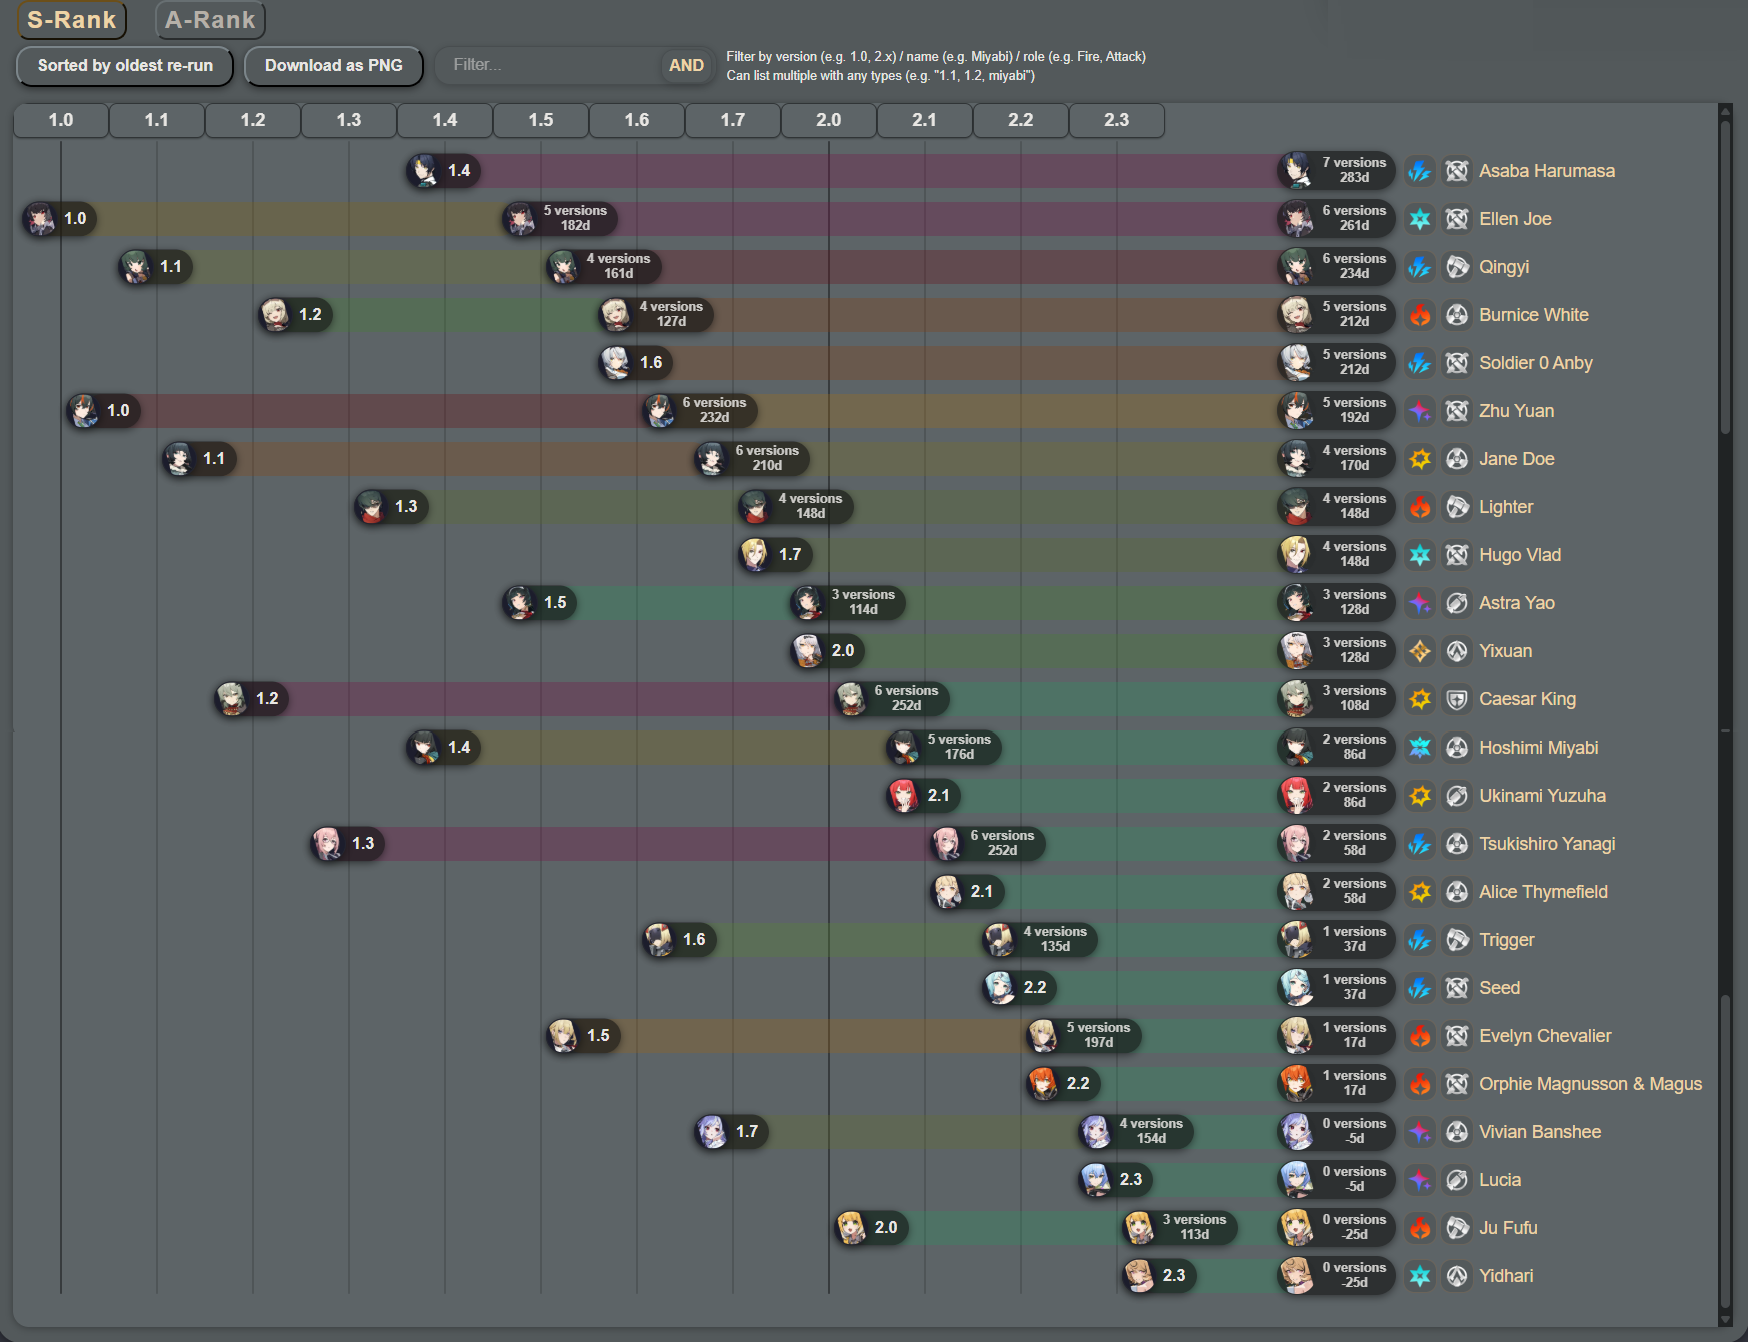The image size is (1748, 1342).
Task: Click Caesar King's 1.2 banner marker
Action: 252,699
